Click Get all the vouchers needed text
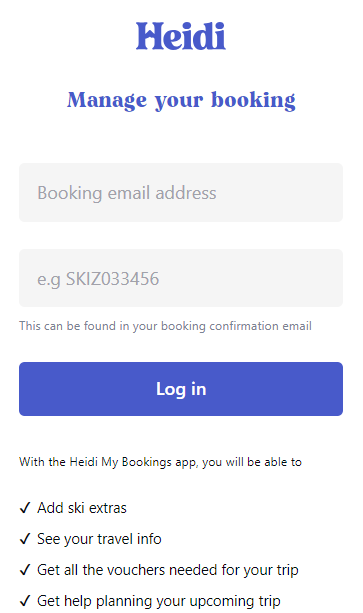This screenshot has width=363, height=613. 168,570
